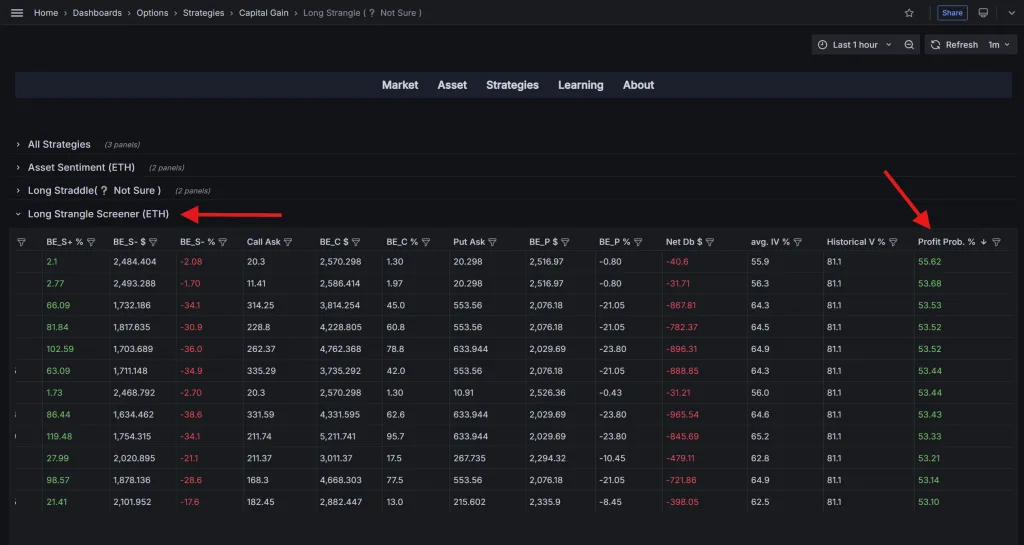1024x545 pixels.
Task: Open the 1m refresh interval dropdown
Action: click(999, 45)
